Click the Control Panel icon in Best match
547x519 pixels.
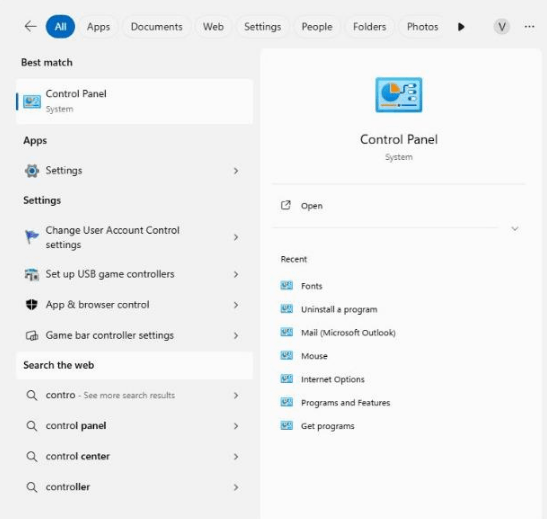[x=32, y=101]
